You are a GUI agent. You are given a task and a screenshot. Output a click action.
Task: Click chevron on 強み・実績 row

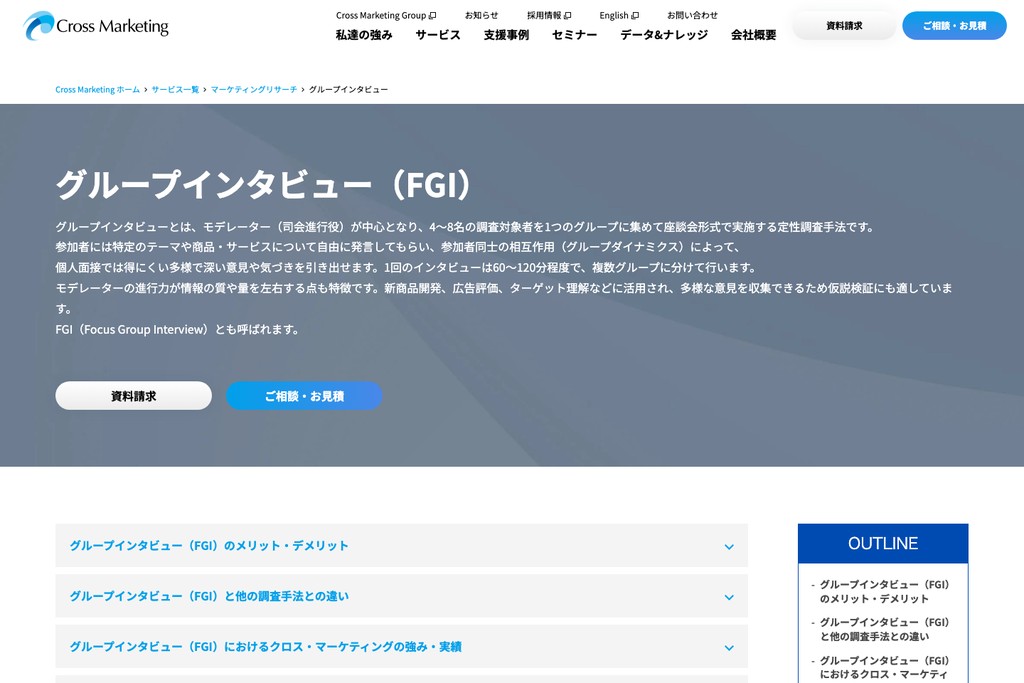click(729, 648)
